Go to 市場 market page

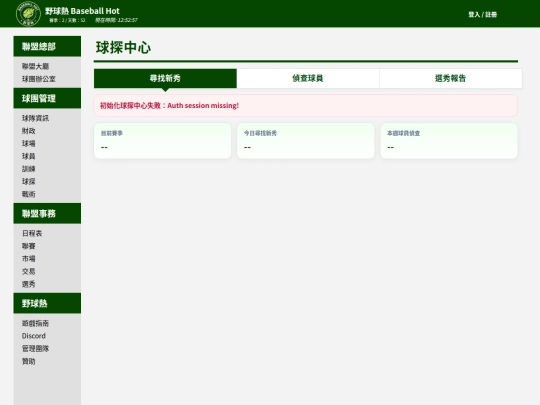(x=29, y=259)
